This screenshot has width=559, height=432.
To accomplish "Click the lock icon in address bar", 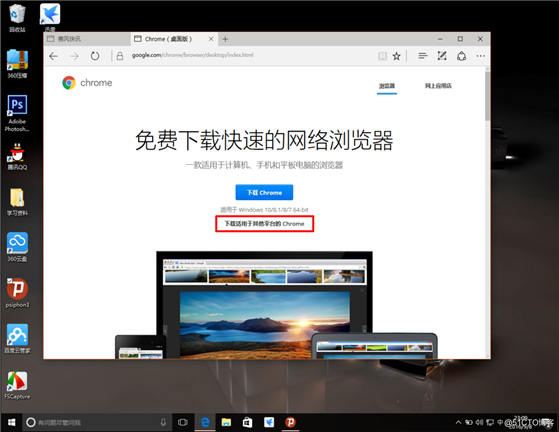I will (120, 56).
